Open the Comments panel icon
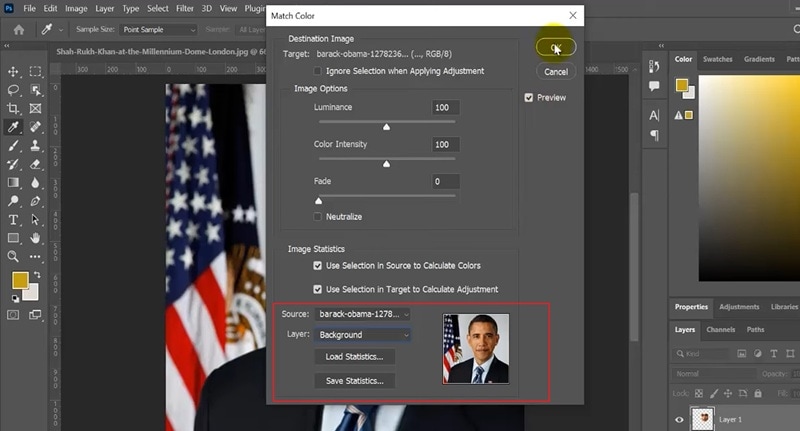 pyautogui.click(x=654, y=86)
